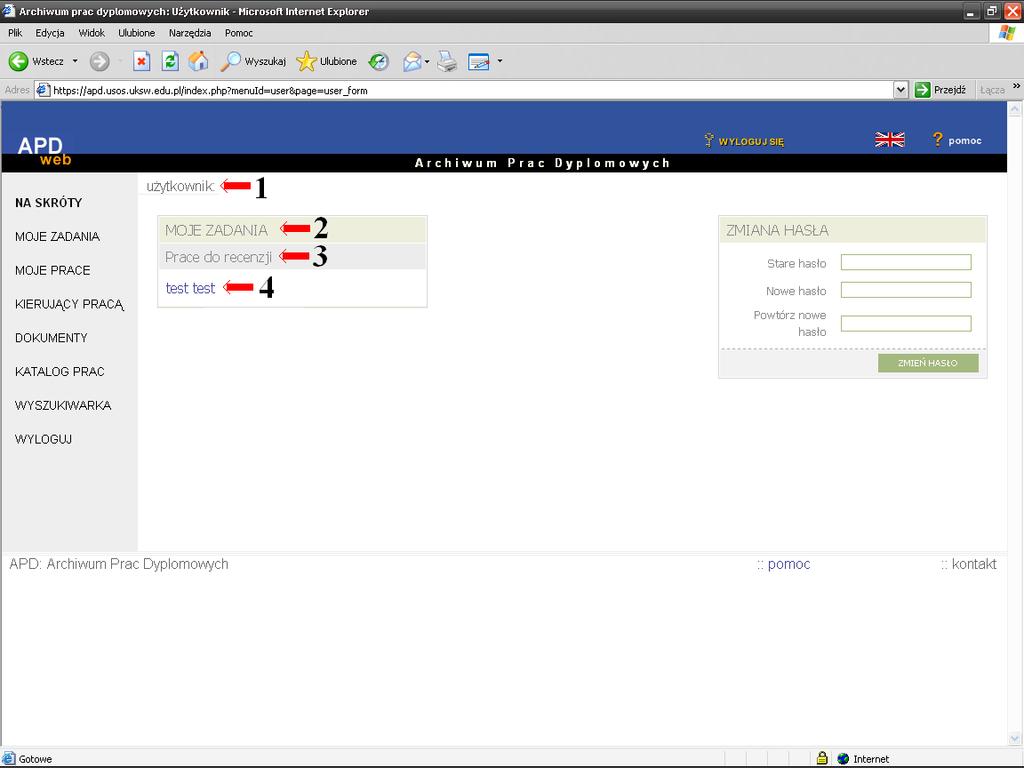Open the Narzędzia menu
This screenshot has height=768, width=1024.
click(x=189, y=33)
